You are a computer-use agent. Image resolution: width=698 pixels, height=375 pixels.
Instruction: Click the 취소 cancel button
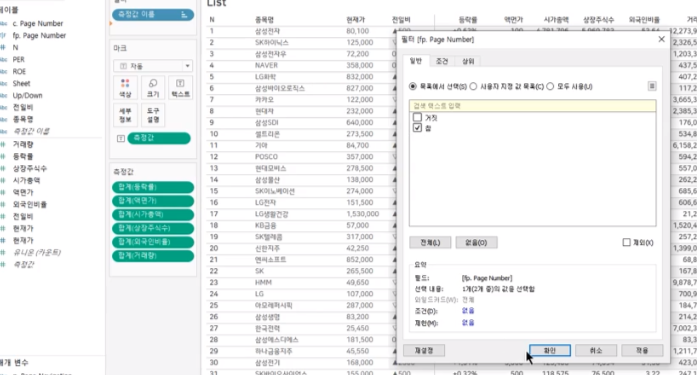tap(596, 351)
